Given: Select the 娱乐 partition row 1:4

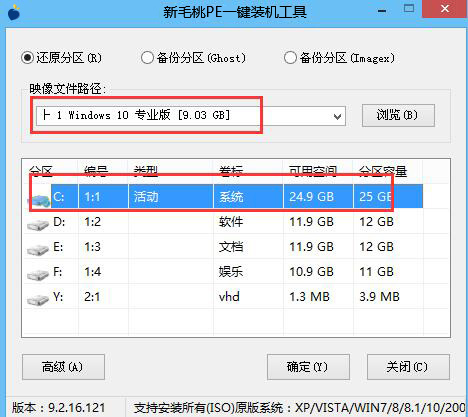Looking at the screenshot, I should tap(223, 272).
